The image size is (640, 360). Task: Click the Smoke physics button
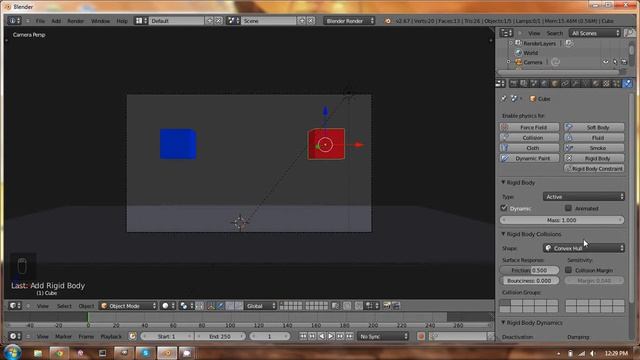click(x=594, y=148)
